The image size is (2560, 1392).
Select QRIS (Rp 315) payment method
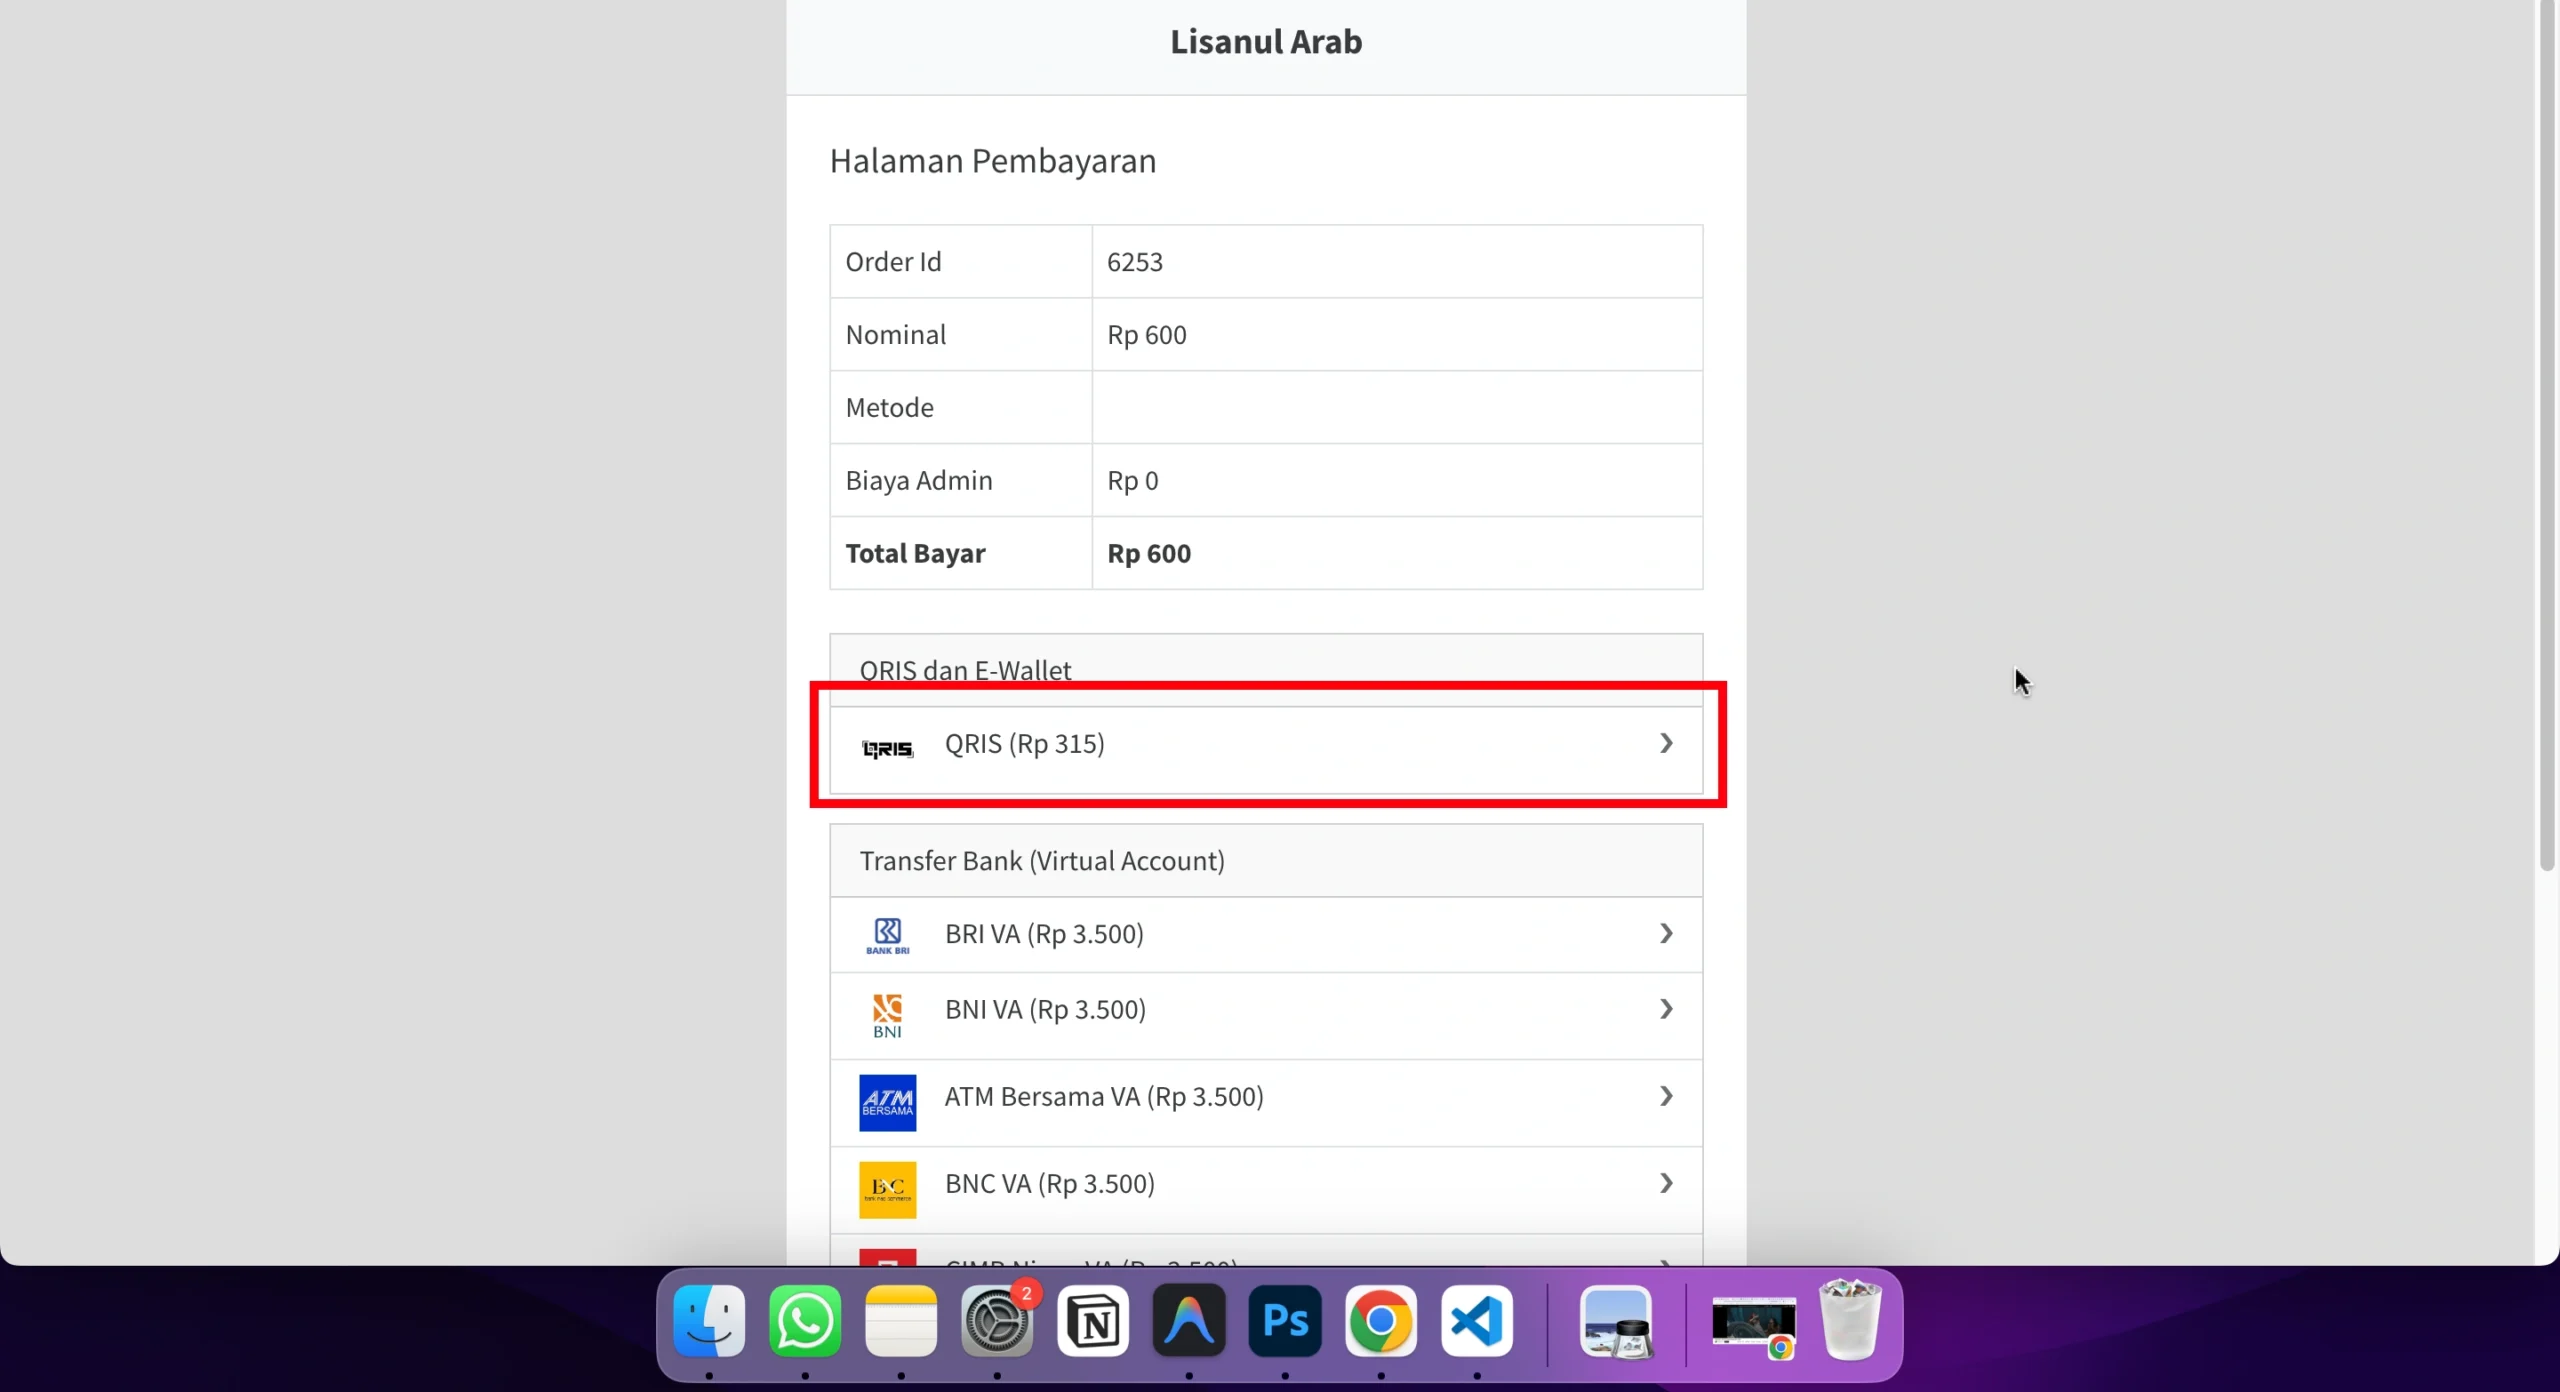tap(1024, 744)
